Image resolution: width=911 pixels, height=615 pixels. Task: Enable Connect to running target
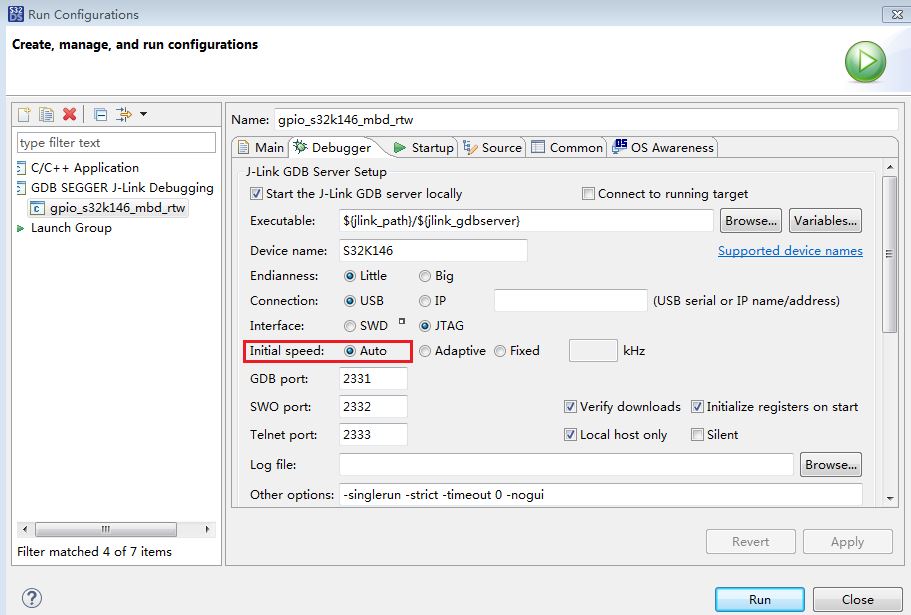(589, 193)
